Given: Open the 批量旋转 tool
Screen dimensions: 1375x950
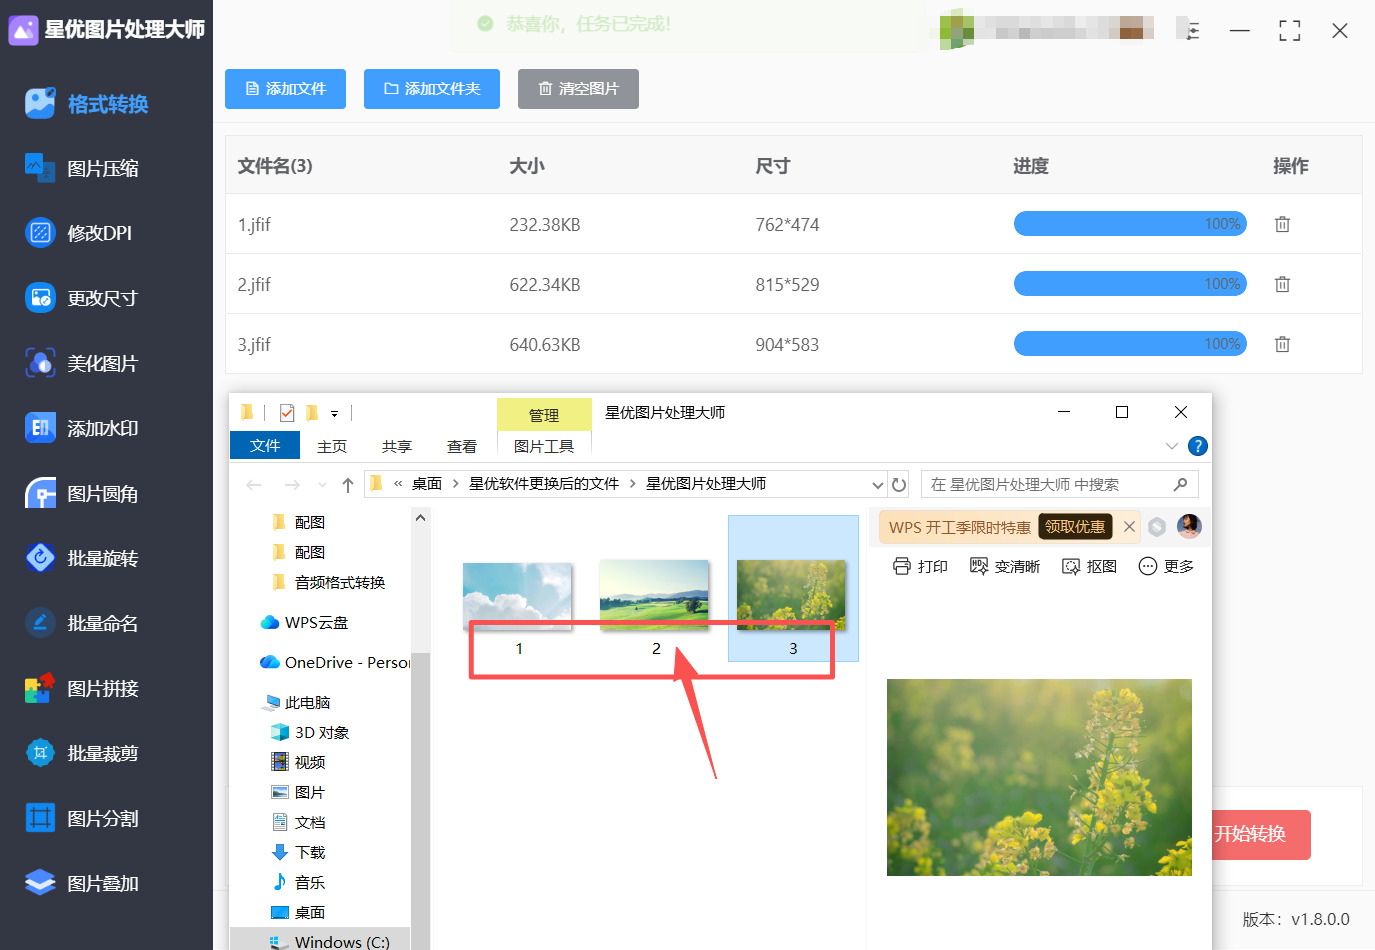Looking at the screenshot, I should tap(82, 558).
